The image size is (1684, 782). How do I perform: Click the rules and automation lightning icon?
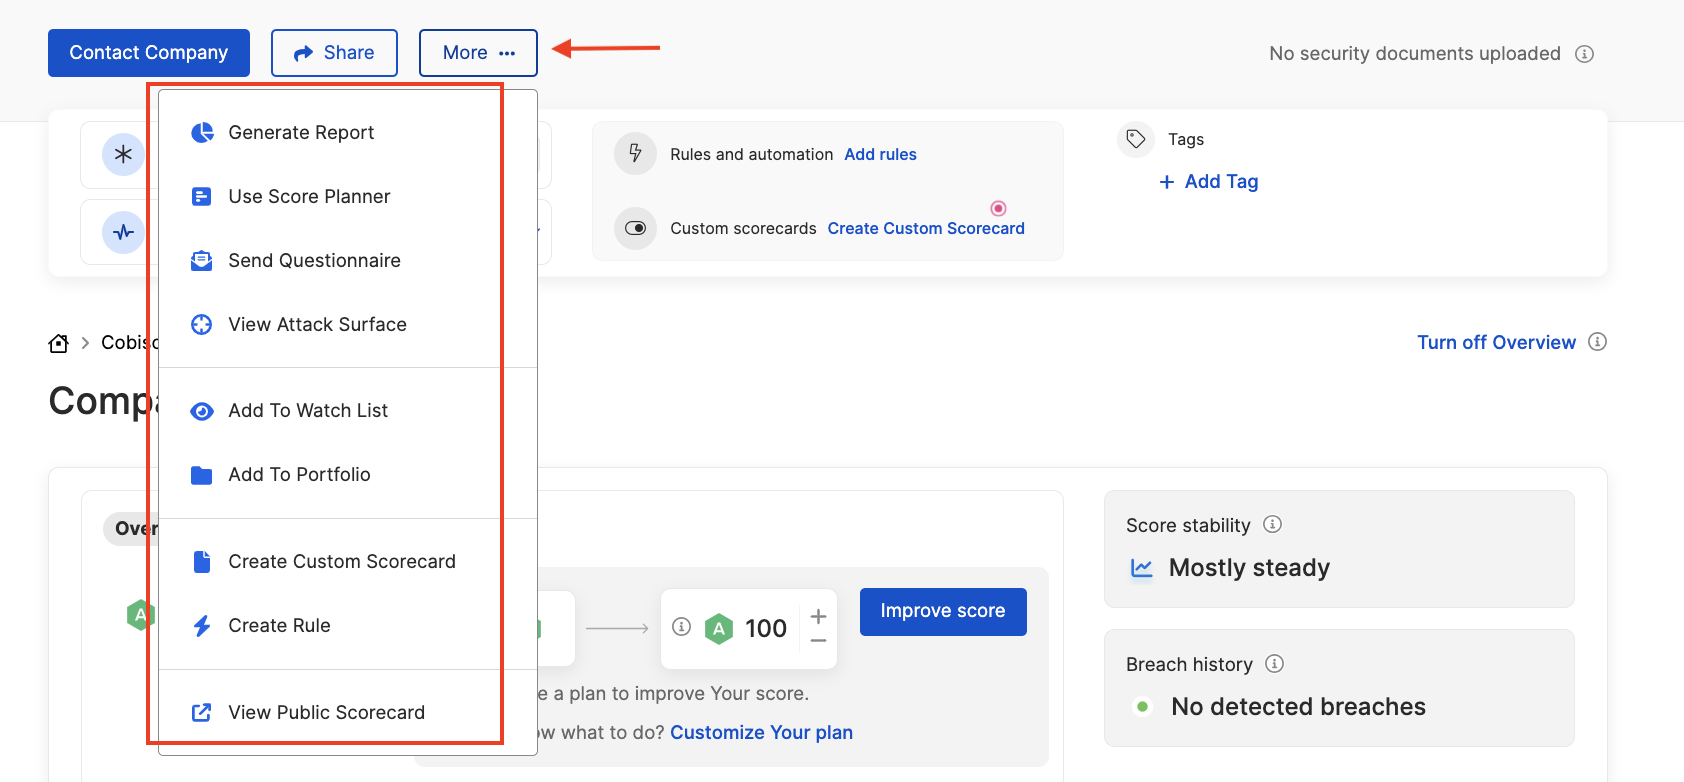[635, 154]
